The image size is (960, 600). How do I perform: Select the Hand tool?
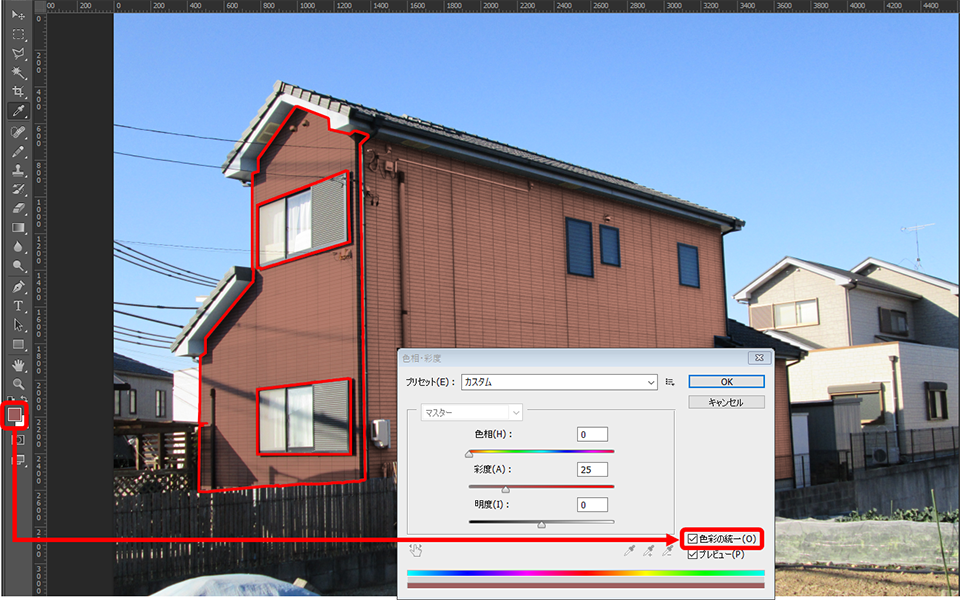click(x=18, y=366)
